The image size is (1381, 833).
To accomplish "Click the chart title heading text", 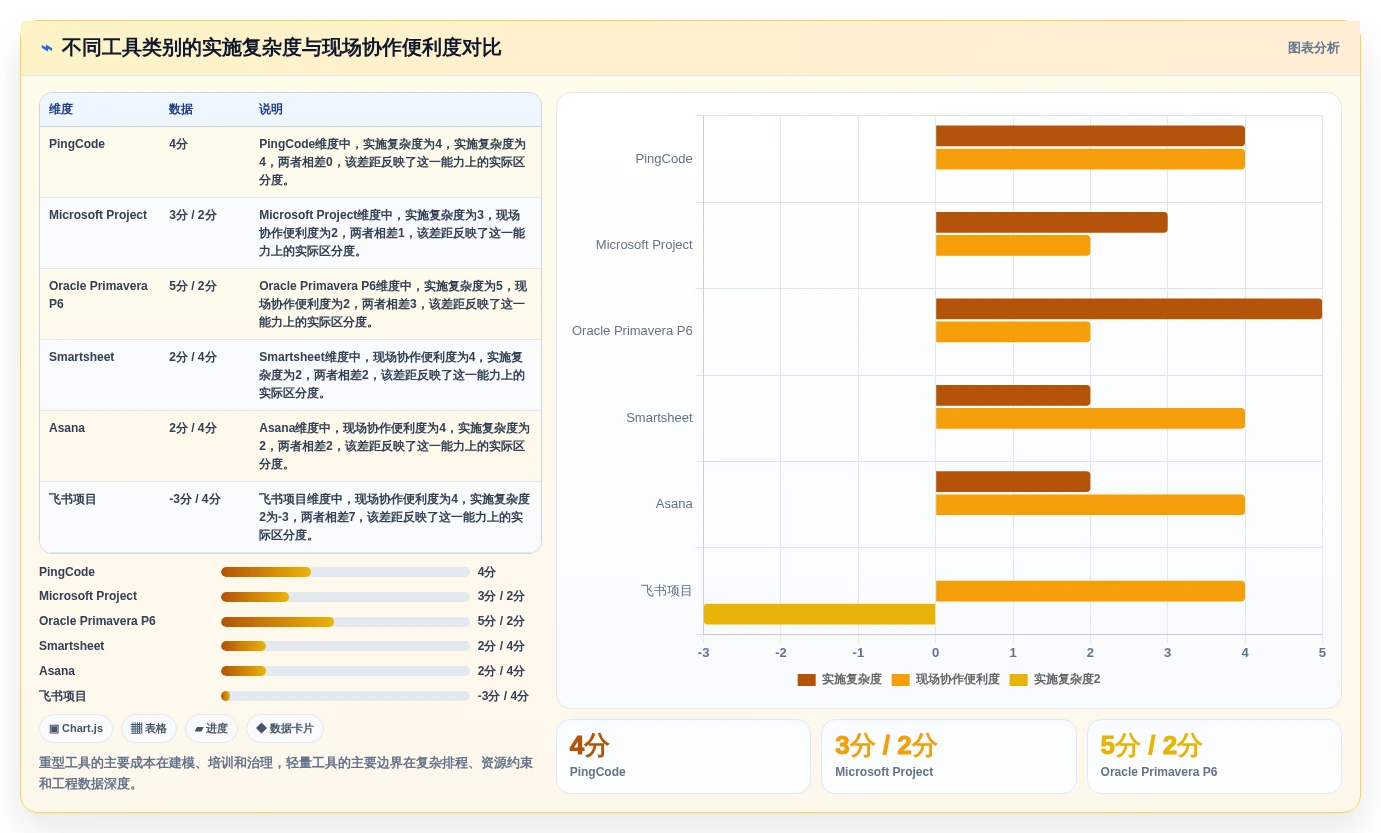I will tap(281, 48).
